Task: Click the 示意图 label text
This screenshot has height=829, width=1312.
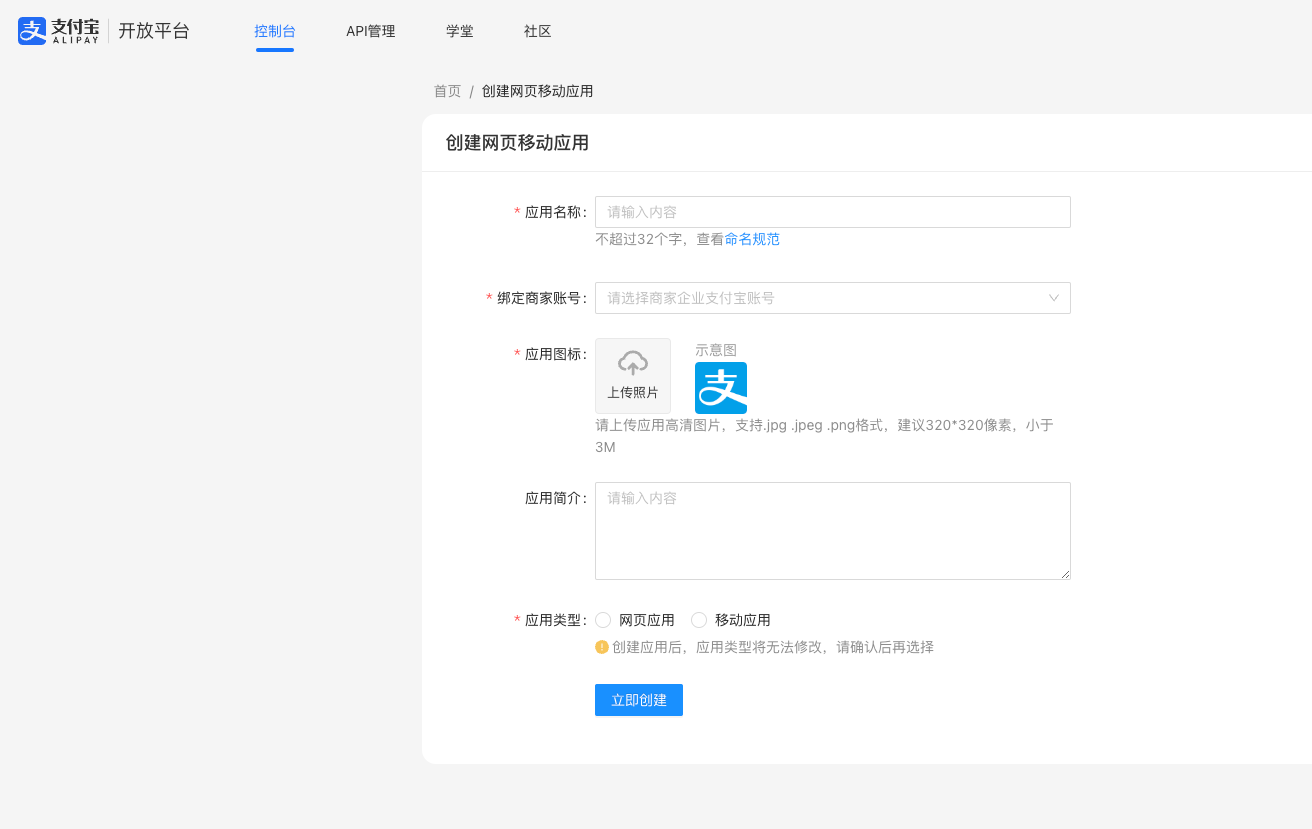Action: (x=716, y=350)
